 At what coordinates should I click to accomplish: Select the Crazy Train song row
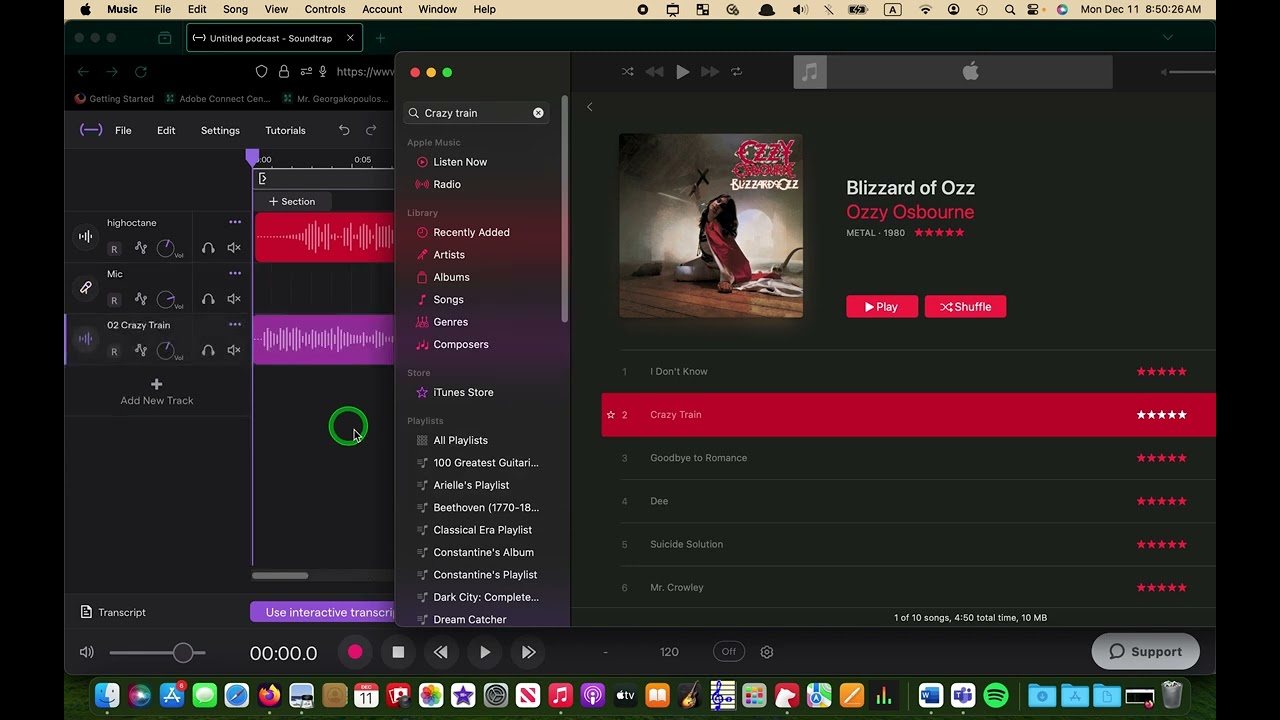[x=908, y=415]
